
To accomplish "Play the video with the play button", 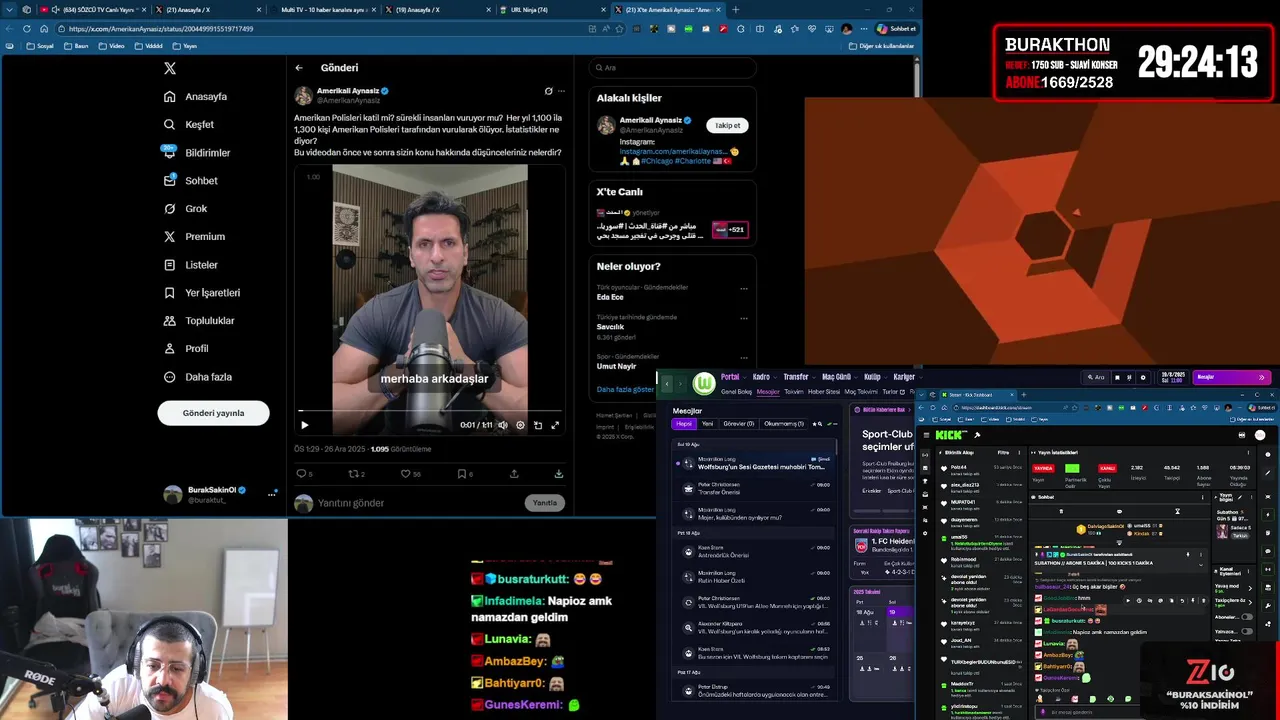I will [305, 425].
